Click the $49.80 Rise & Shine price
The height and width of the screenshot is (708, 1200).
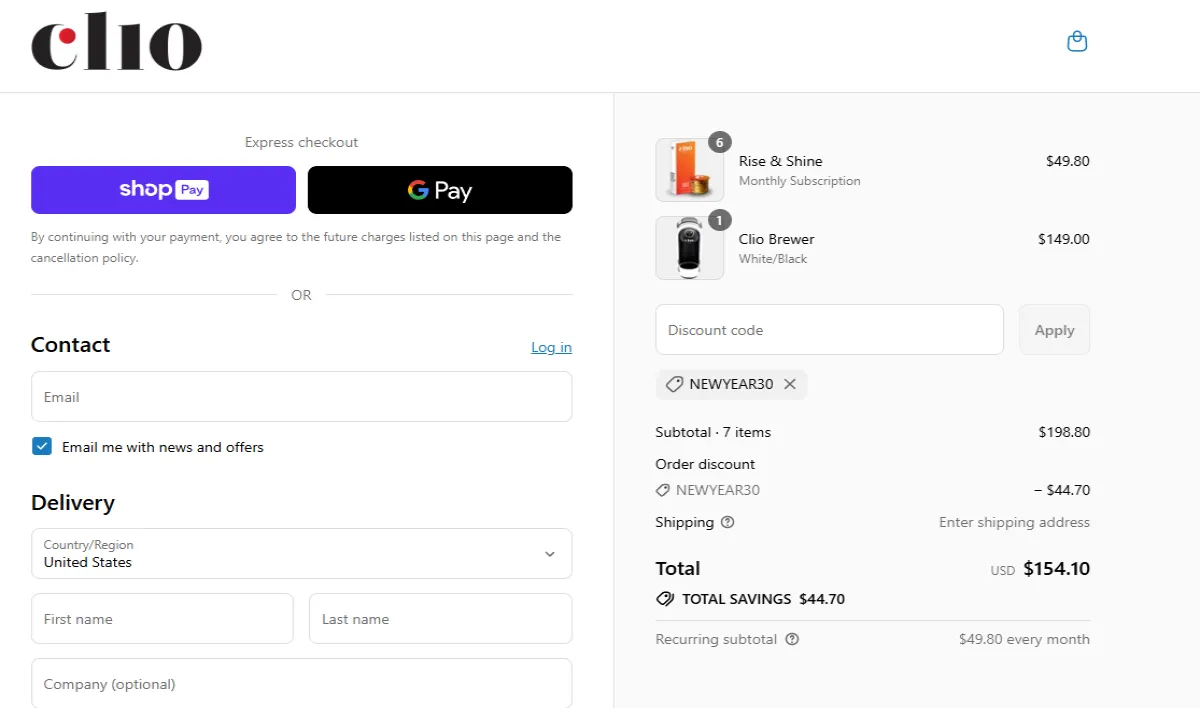pyautogui.click(x=1068, y=161)
